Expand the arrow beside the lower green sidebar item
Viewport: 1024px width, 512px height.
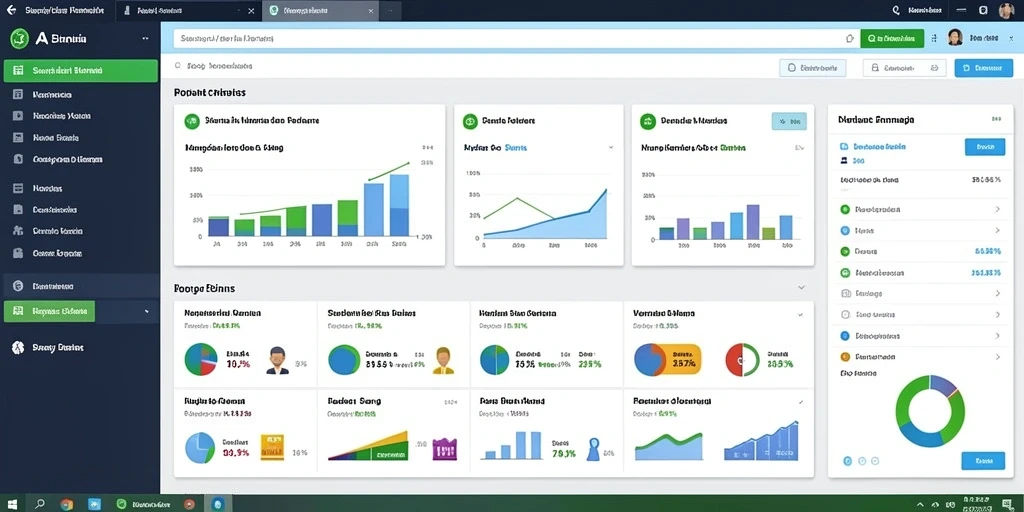pos(146,312)
